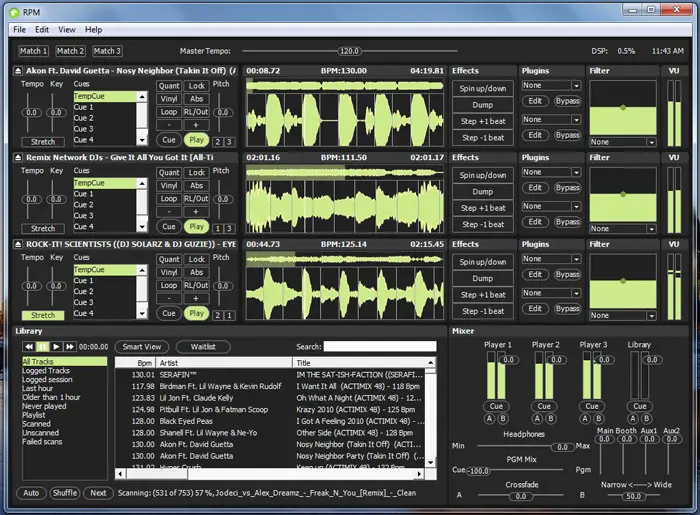The image size is (700, 515).
Task: Open the first plugin dropdown on deck one
Action: pos(551,86)
